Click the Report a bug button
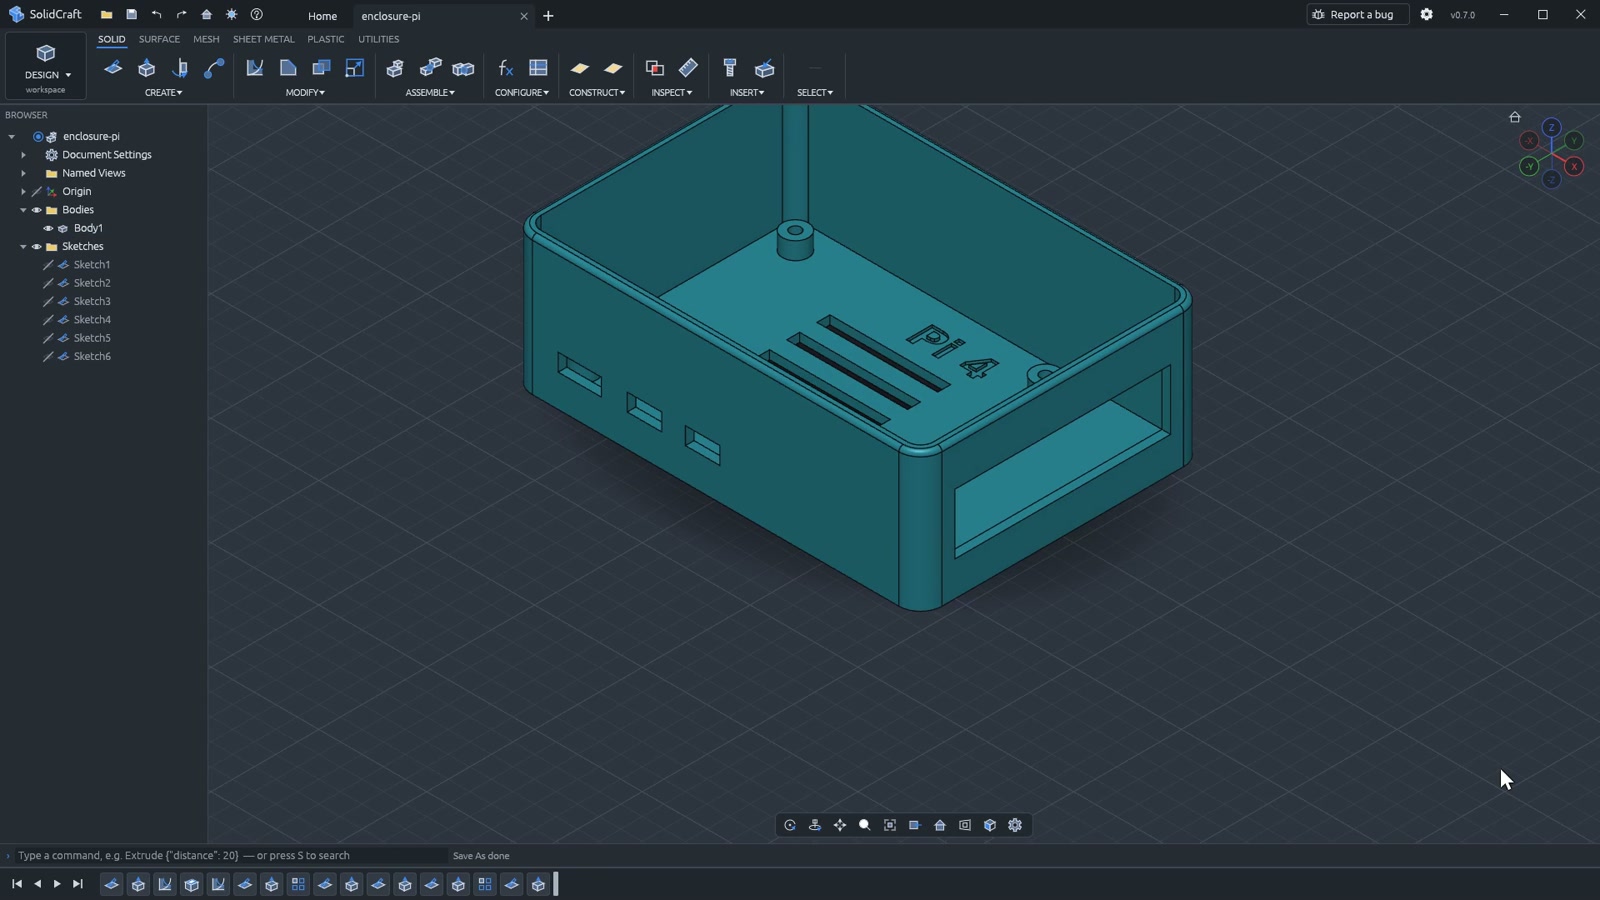This screenshot has width=1600, height=900. 1358,14
